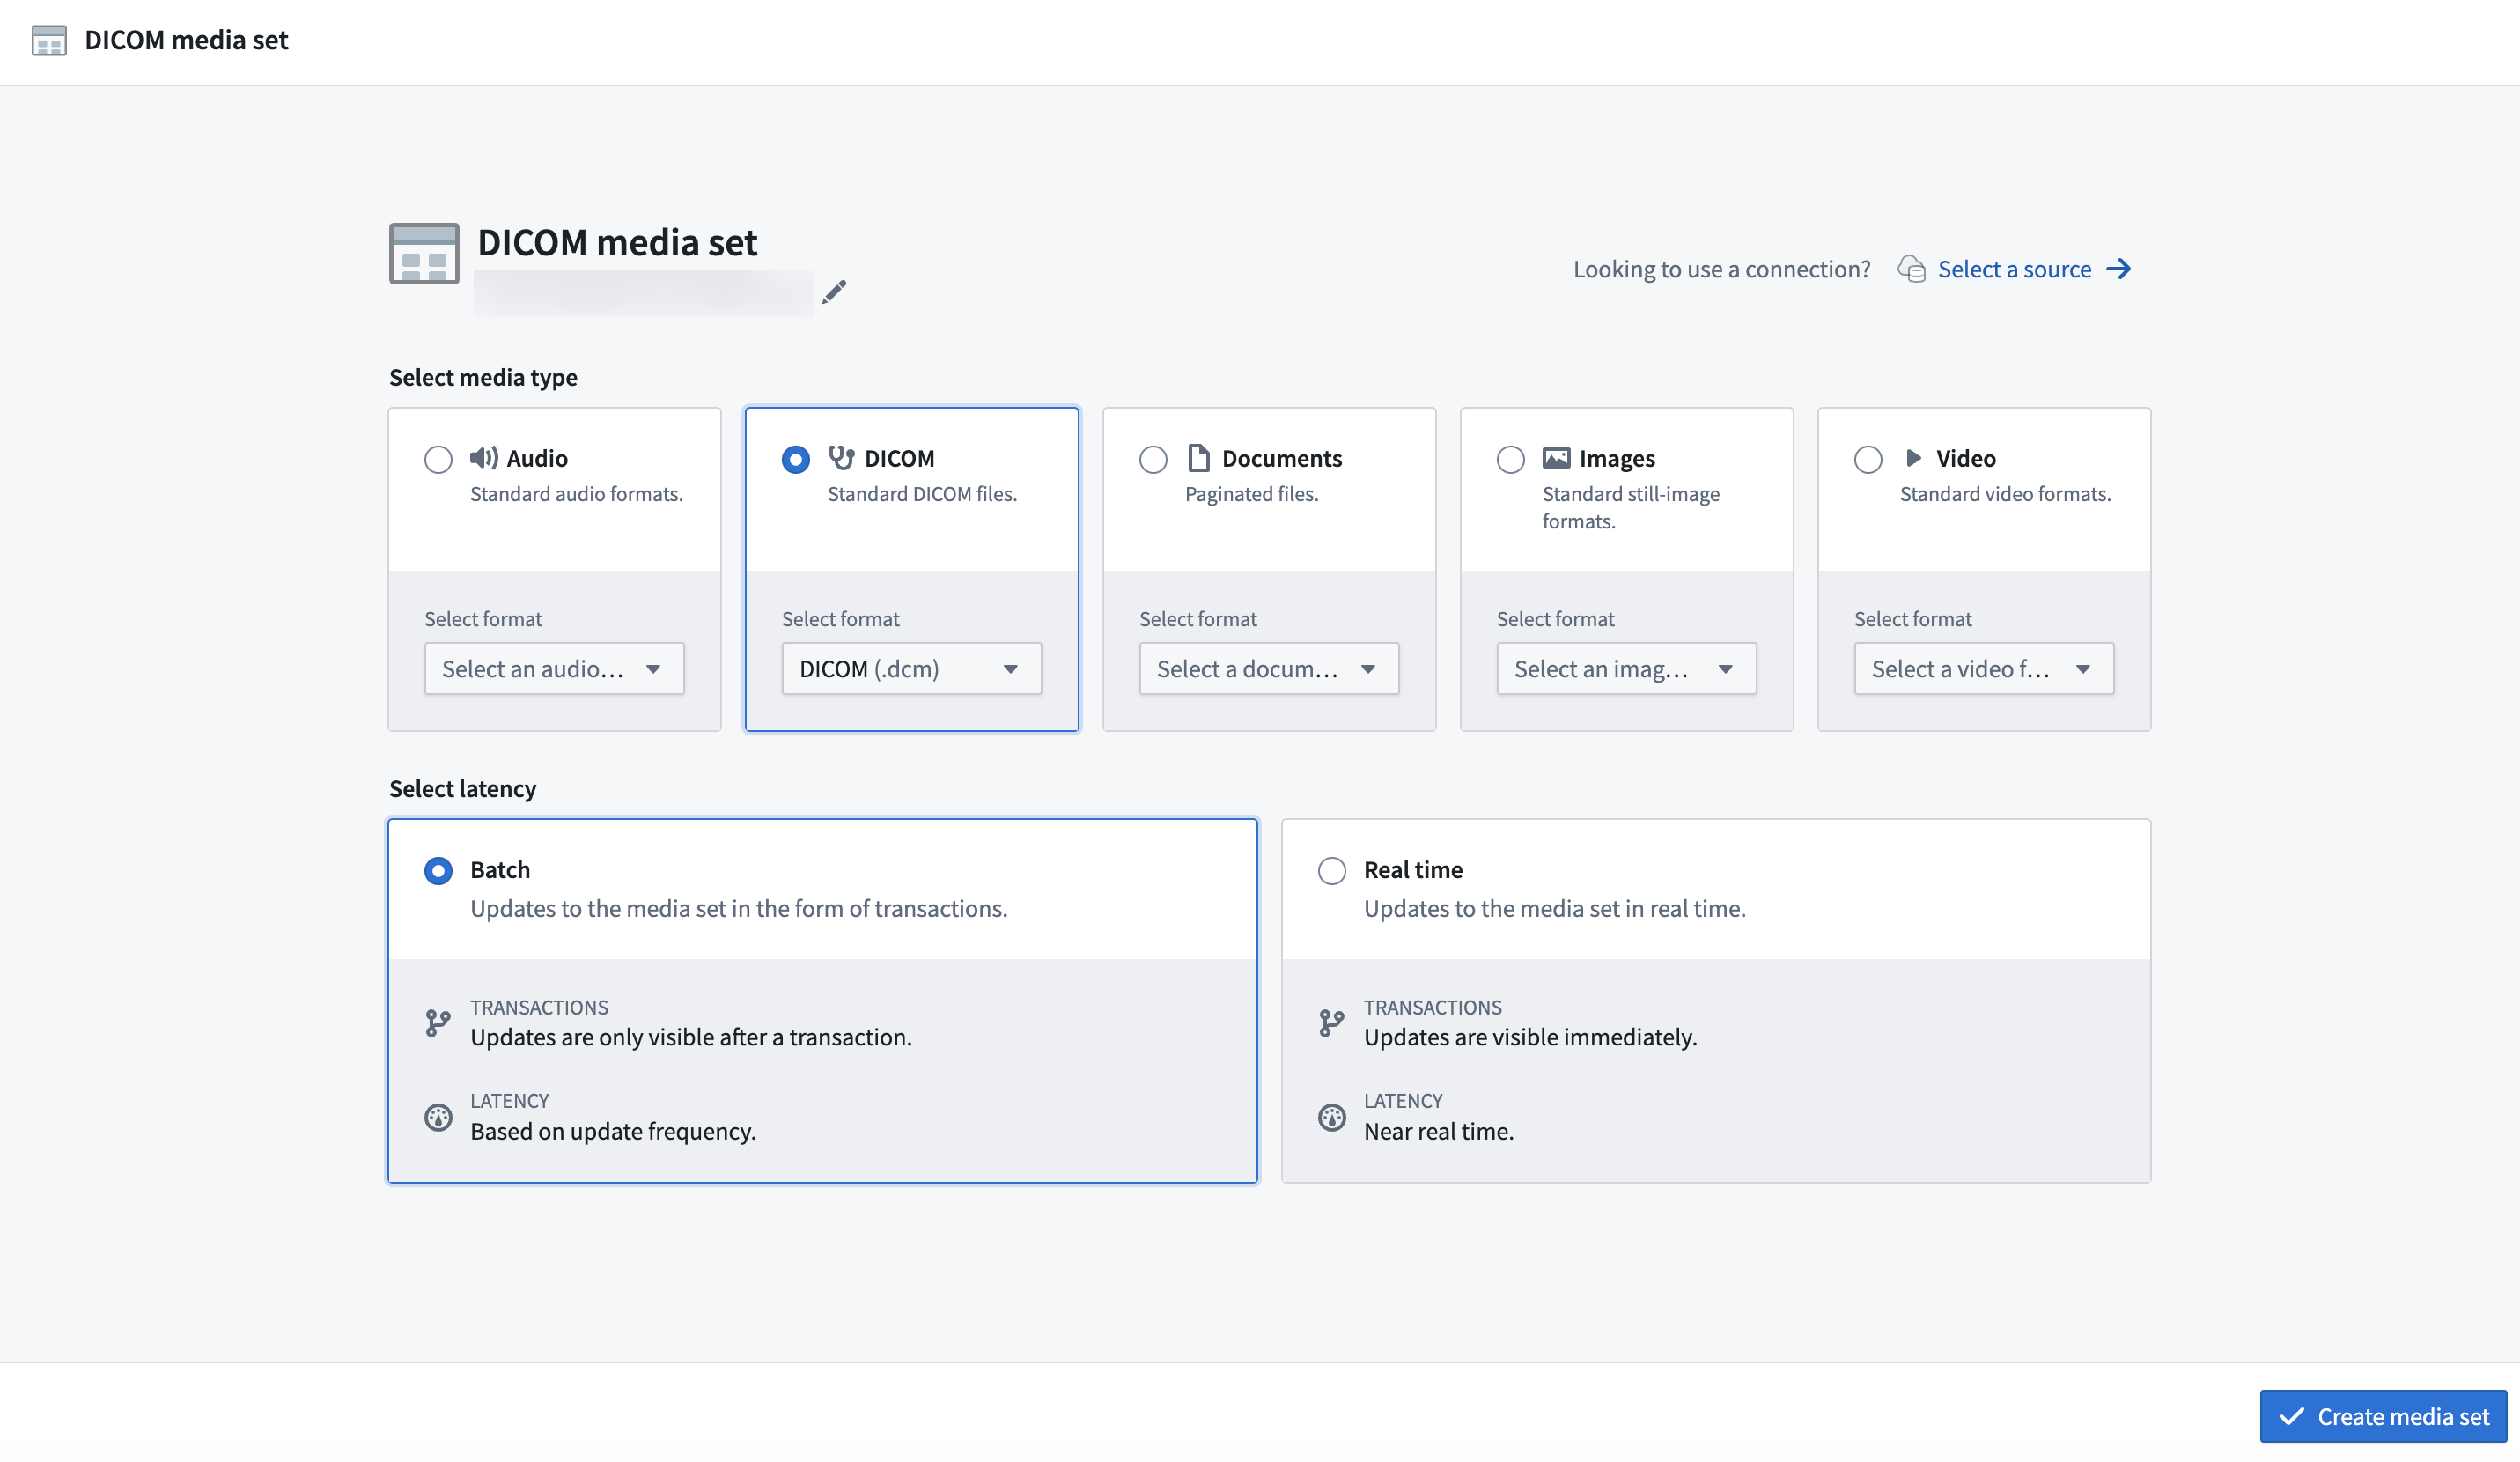
Task: Select the Batch latency radio button
Action: (438, 870)
